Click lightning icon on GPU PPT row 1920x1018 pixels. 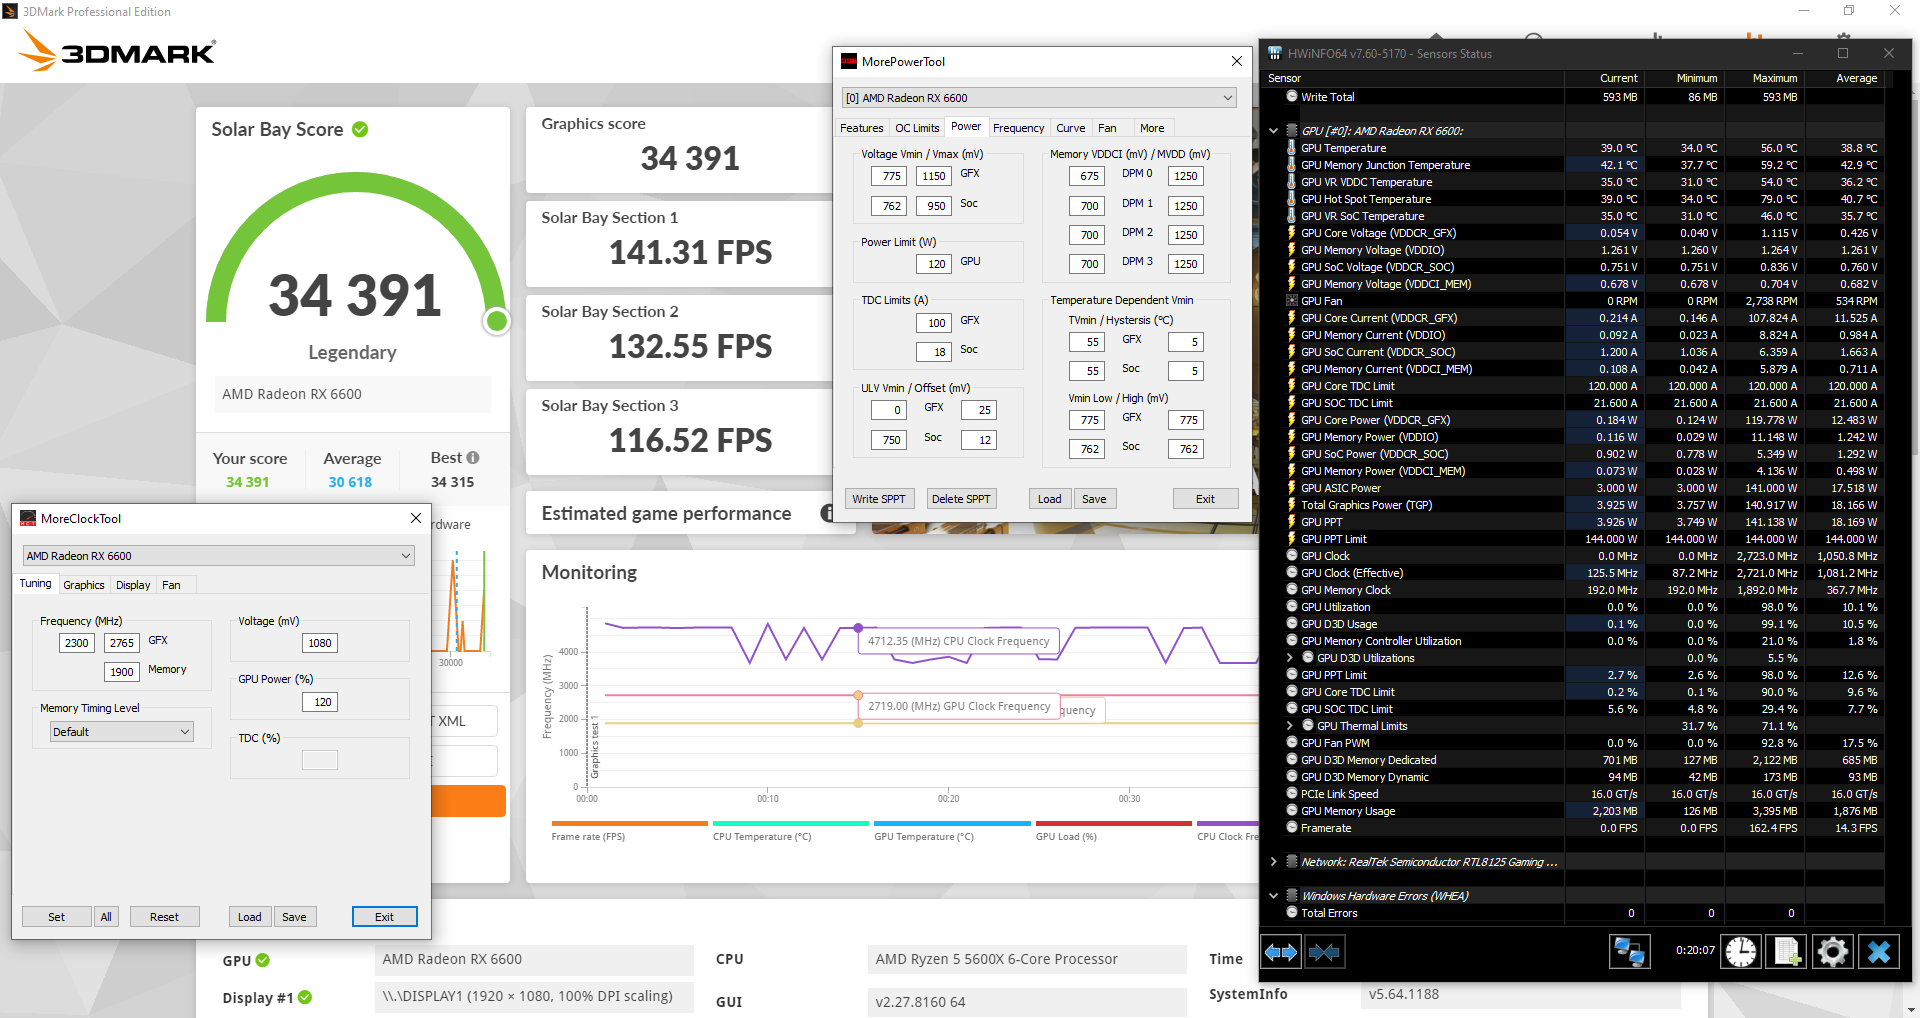(1292, 522)
